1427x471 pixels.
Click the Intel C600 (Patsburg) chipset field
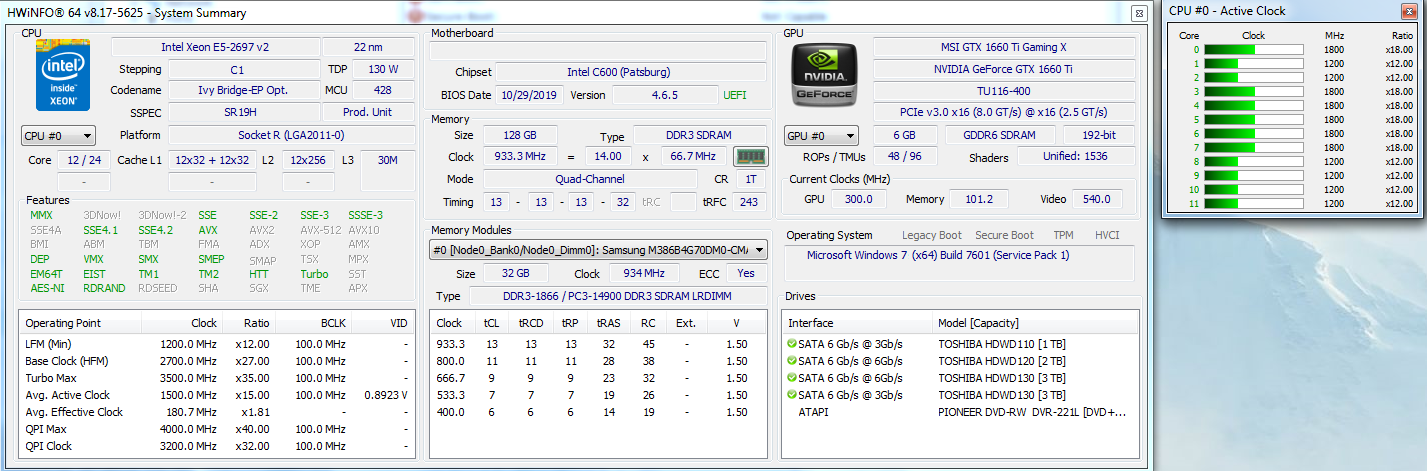pyautogui.click(x=631, y=72)
